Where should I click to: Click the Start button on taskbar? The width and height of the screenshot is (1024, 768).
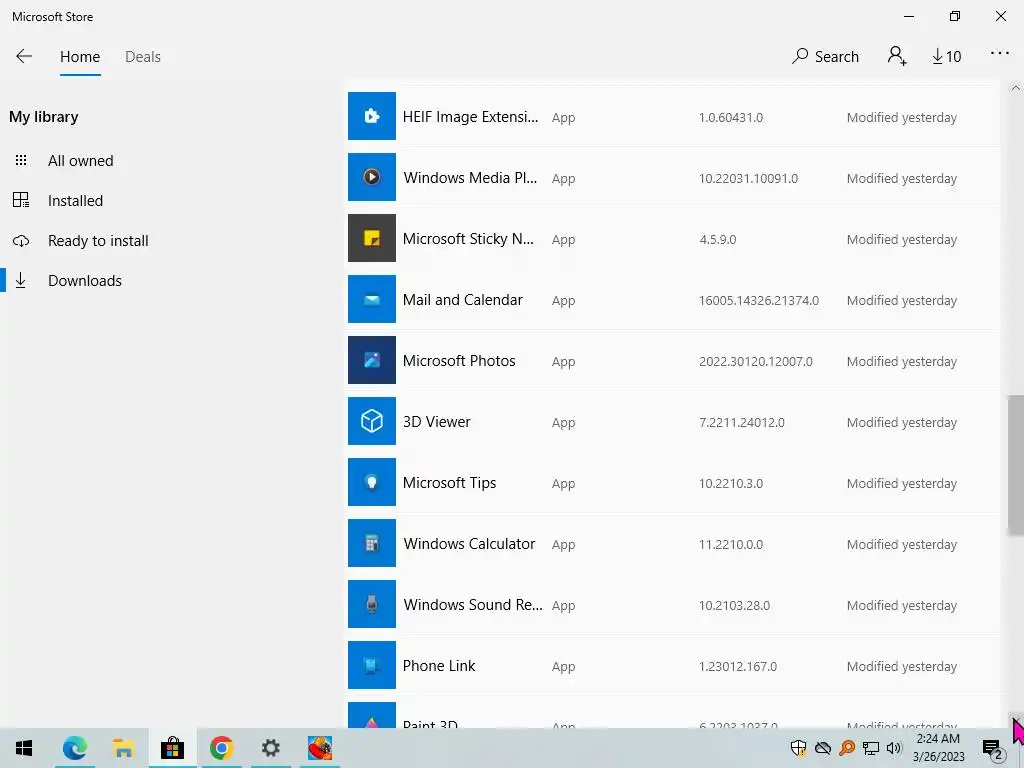coord(24,748)
